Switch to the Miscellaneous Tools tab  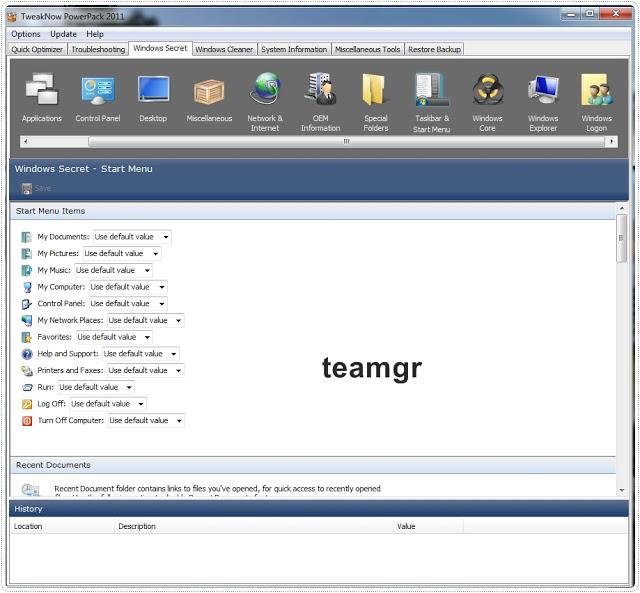[x=368, y=49]
